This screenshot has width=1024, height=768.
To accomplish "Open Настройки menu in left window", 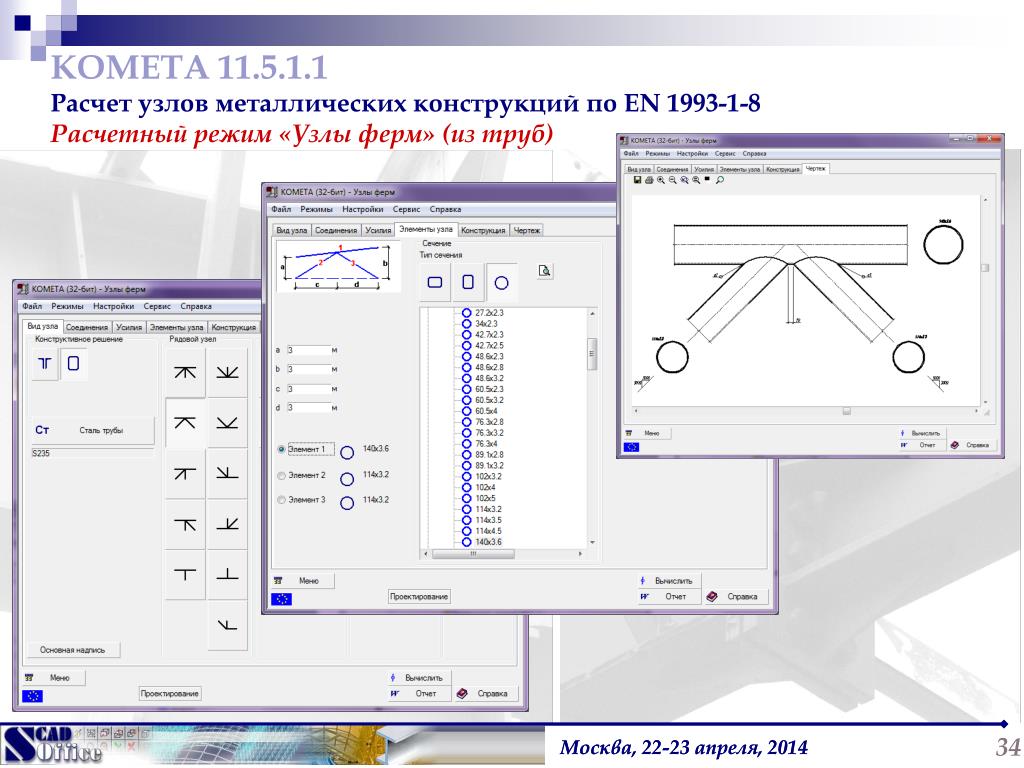I will [113, 306].
